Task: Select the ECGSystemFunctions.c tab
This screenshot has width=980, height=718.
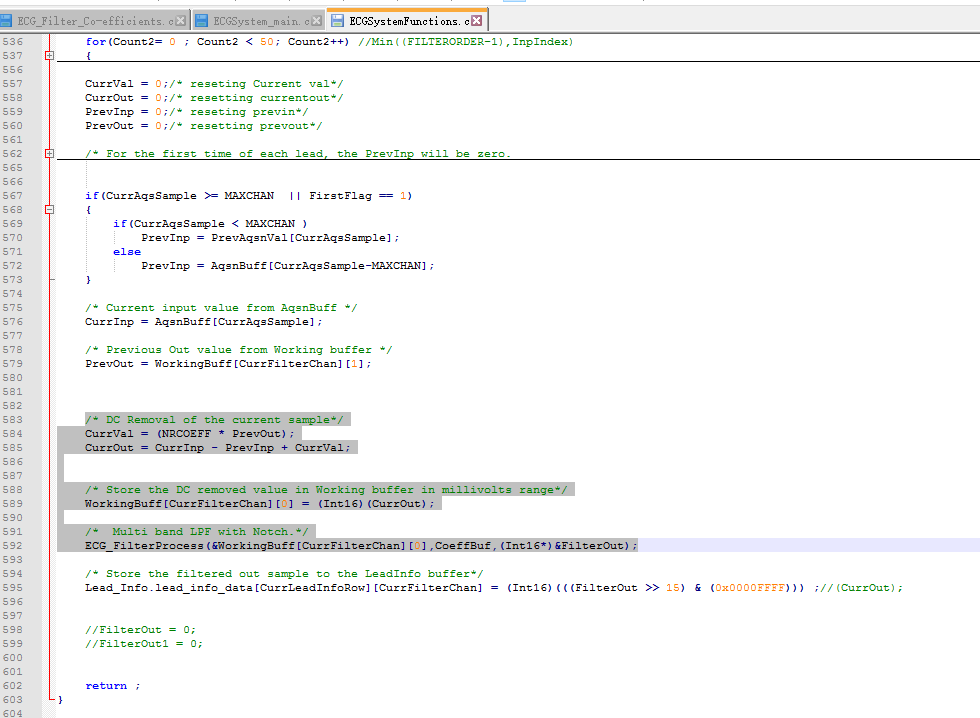Action: (409, 21)
